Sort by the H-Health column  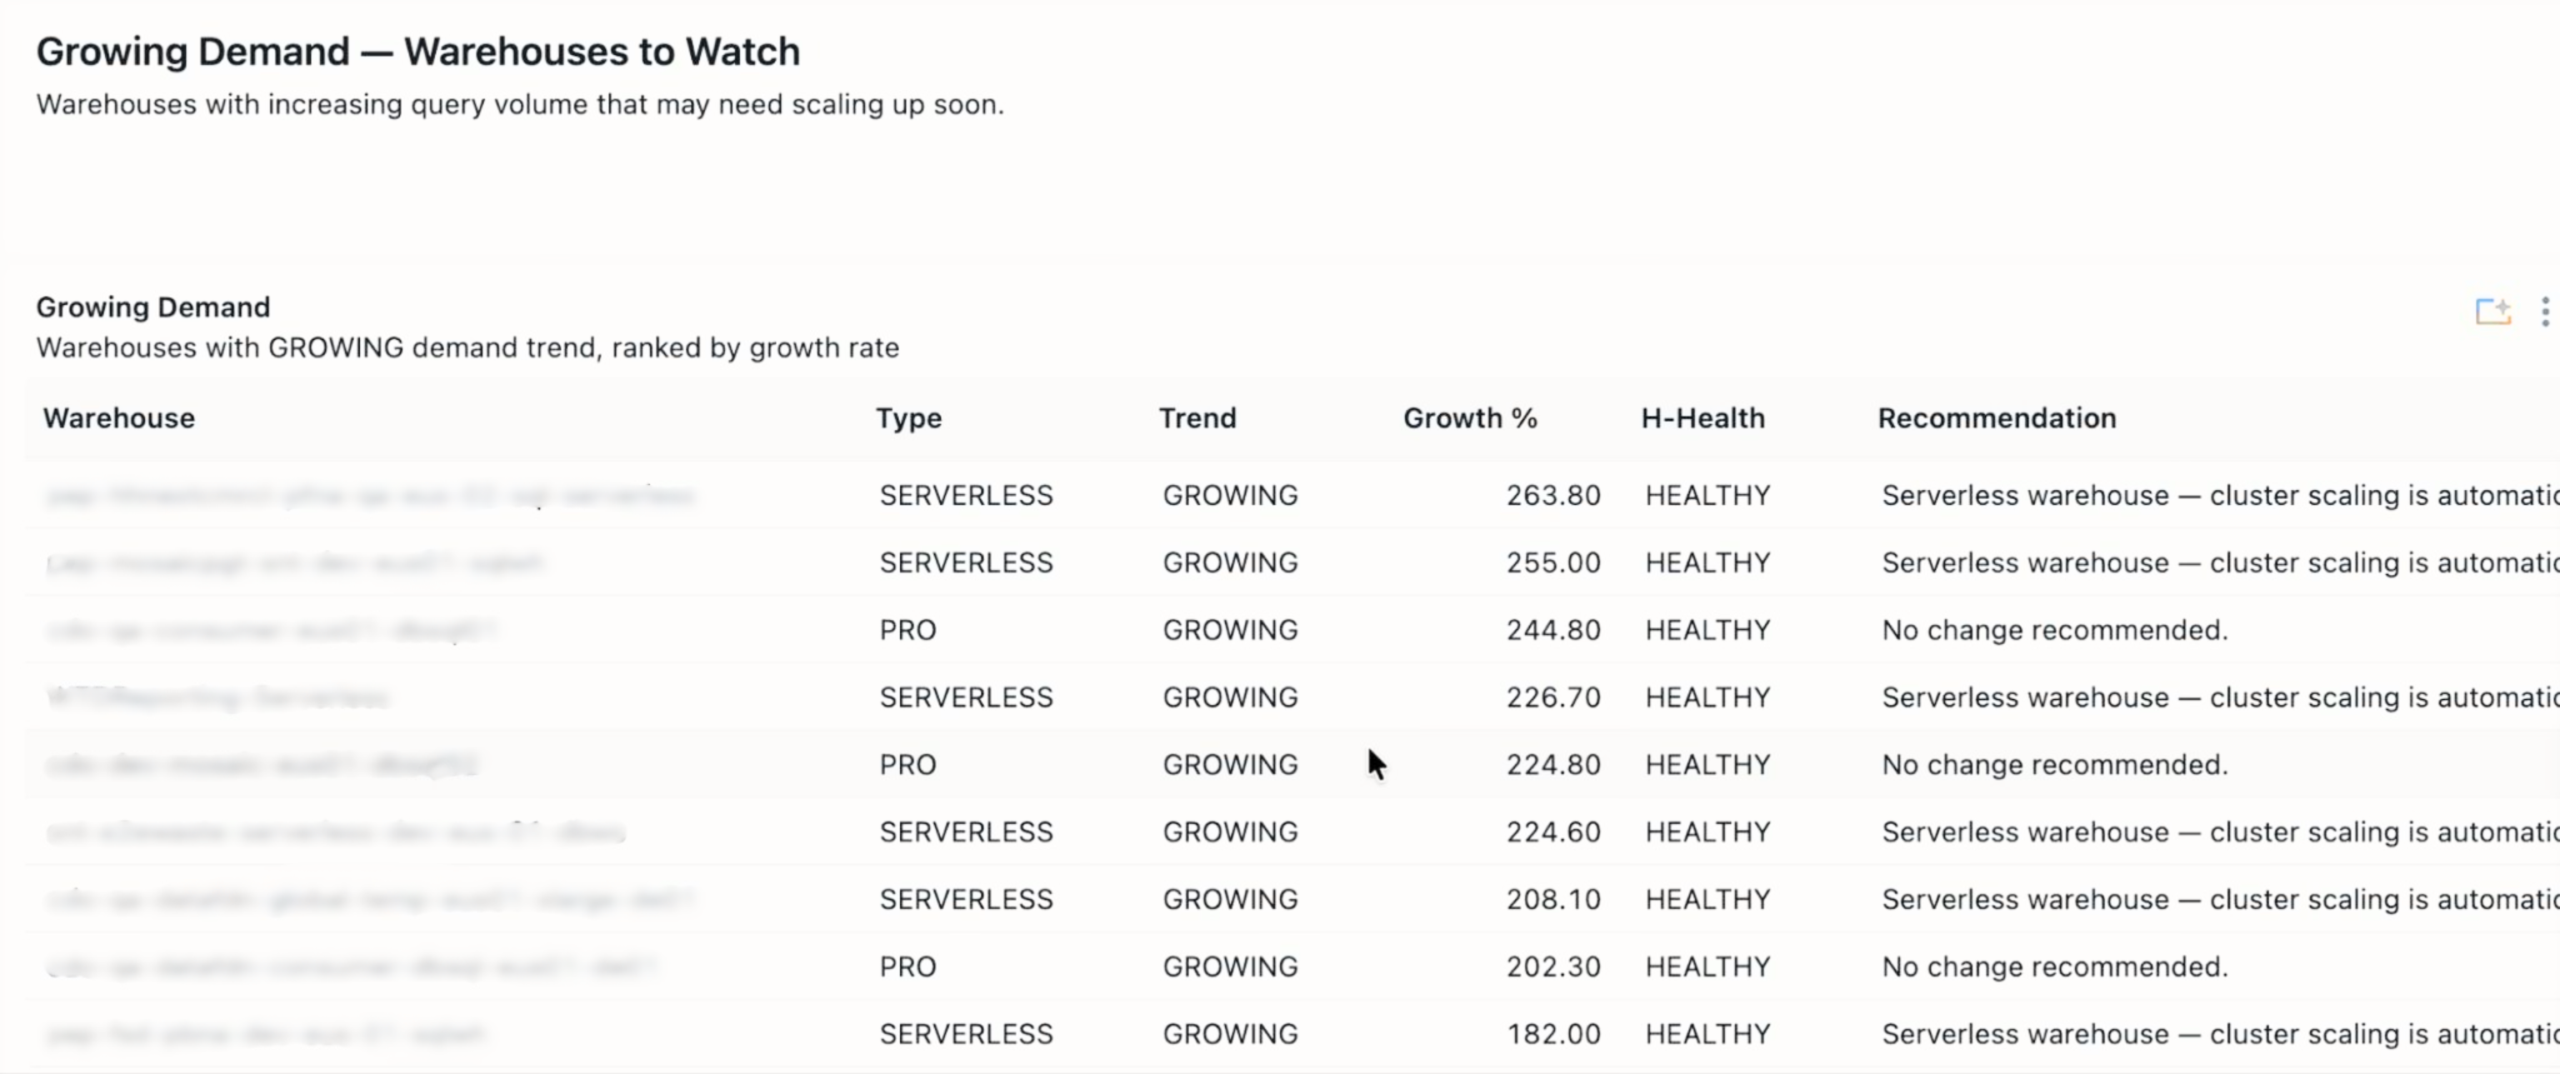click(x=1702, y=418)
